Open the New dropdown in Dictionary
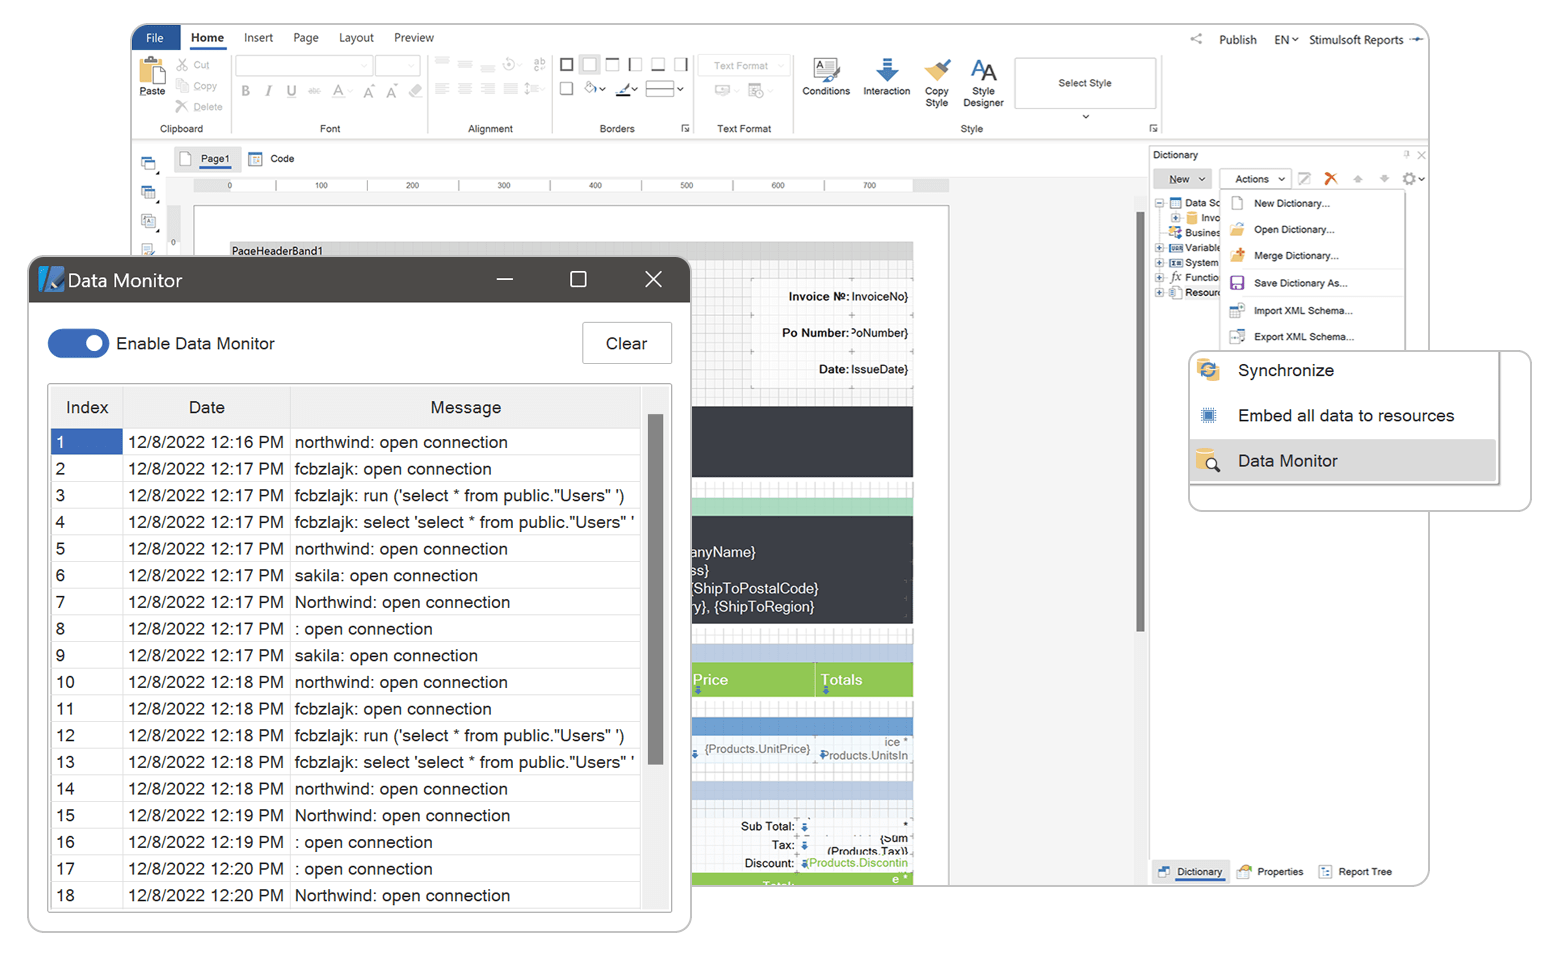The height and width of the screenshot is (960, 1552). click(x=1186, y=179)
